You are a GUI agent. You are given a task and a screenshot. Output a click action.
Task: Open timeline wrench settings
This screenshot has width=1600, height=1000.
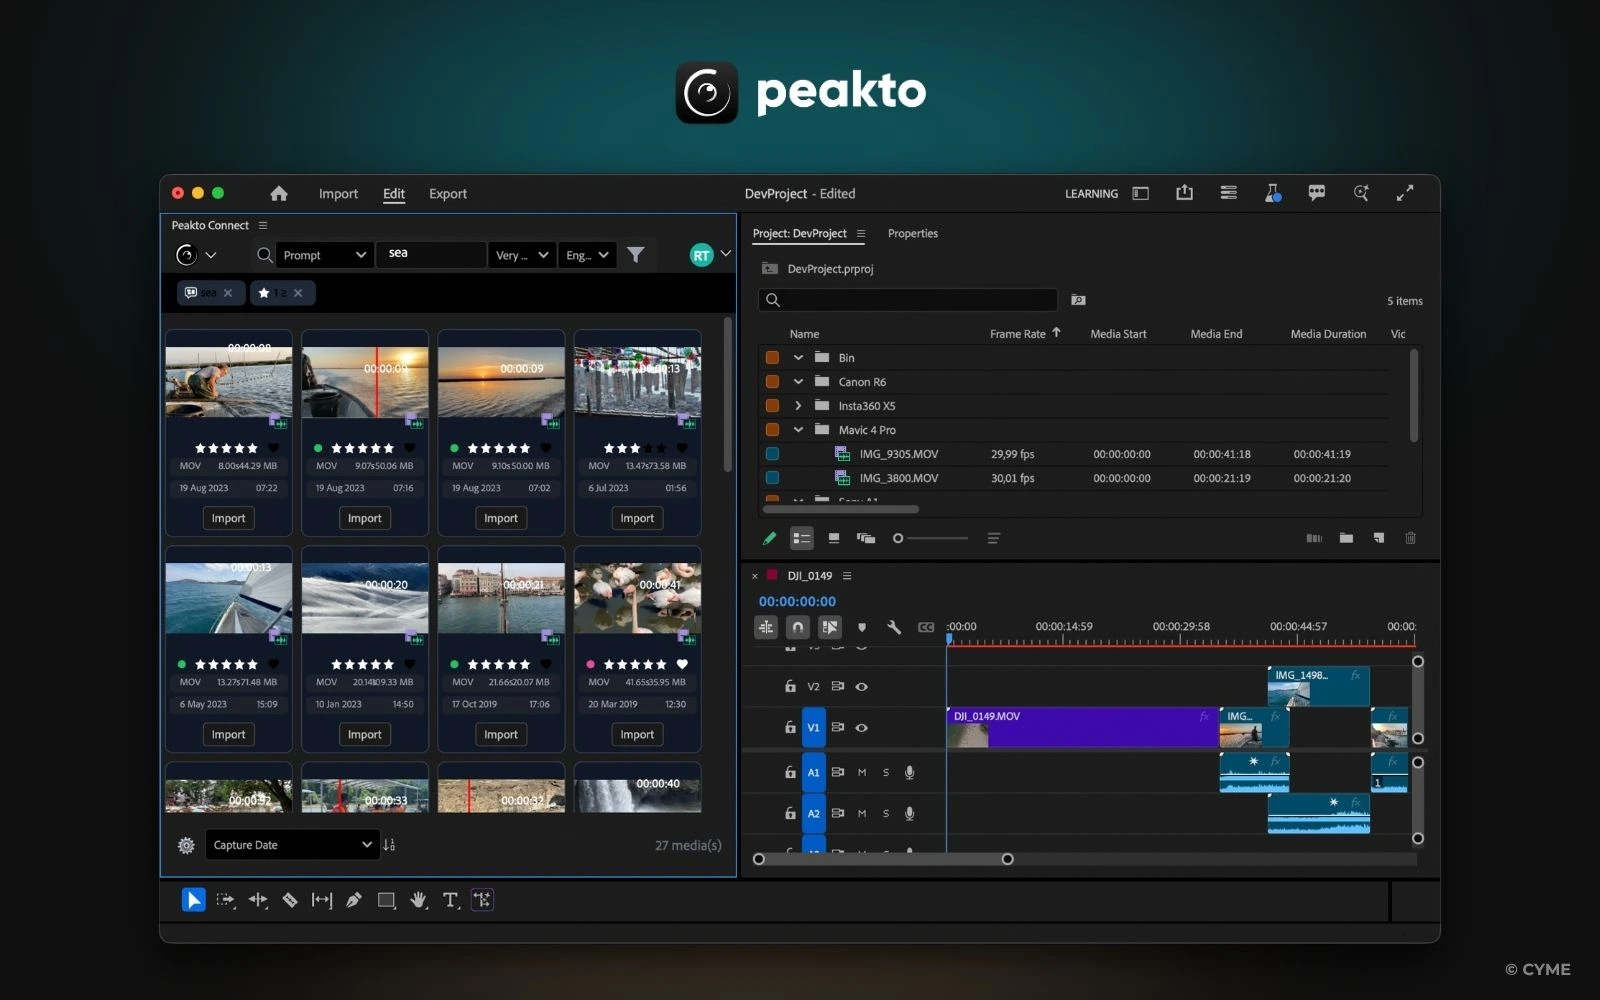tap(894, 627)
